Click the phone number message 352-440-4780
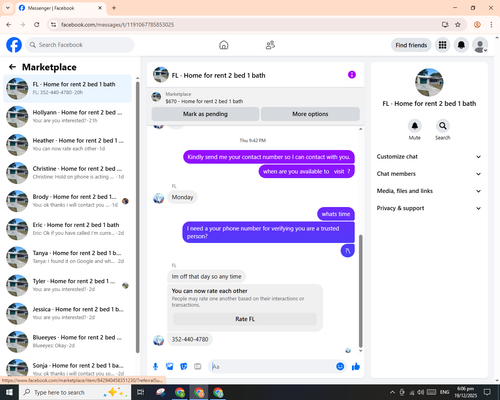The height and width of the screenshot is (400, 500). coord(190,339)
